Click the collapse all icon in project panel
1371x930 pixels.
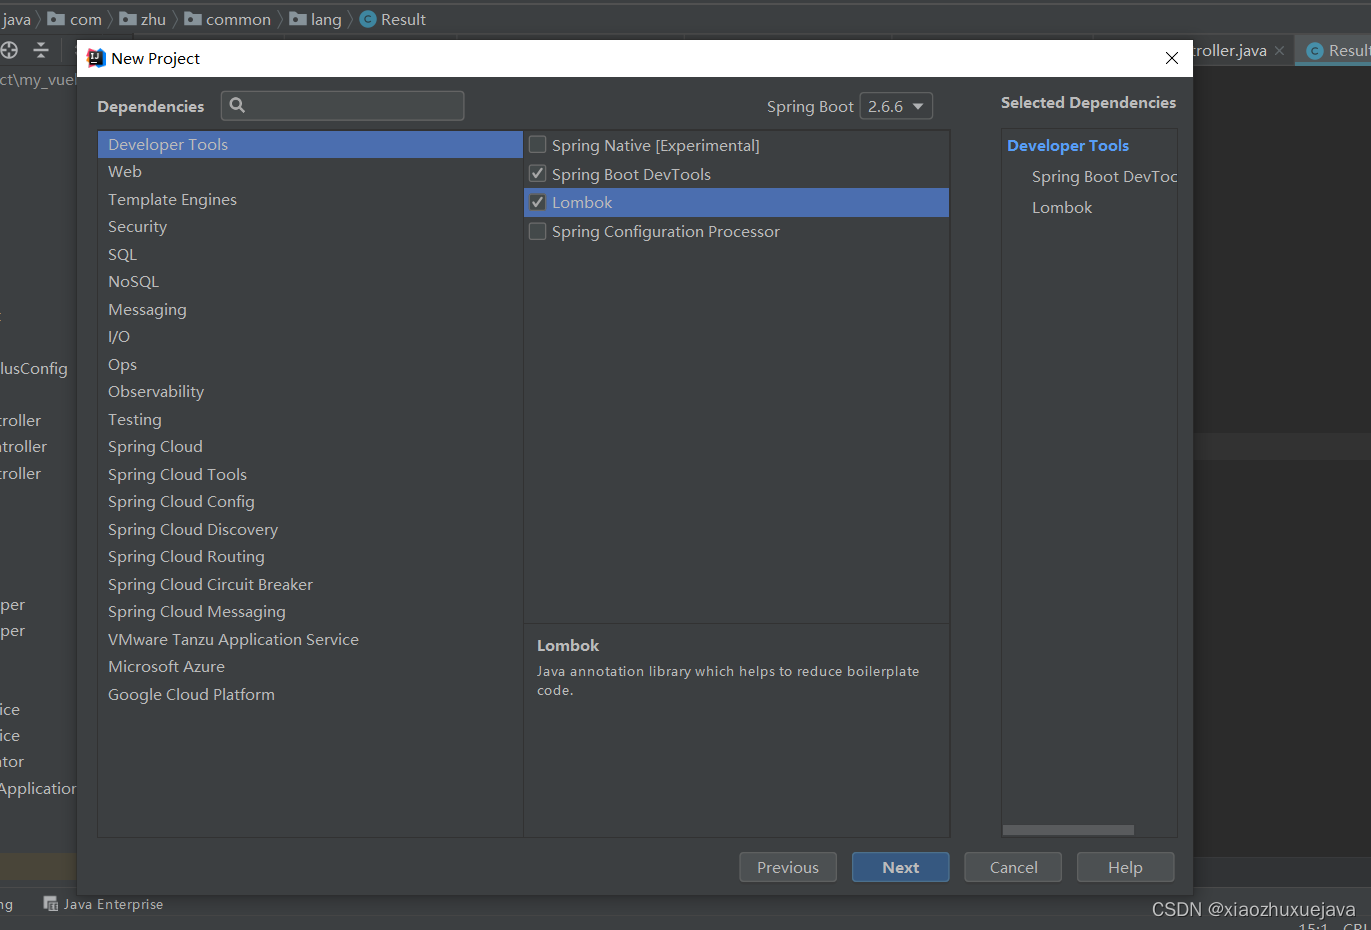coord(41,50)
